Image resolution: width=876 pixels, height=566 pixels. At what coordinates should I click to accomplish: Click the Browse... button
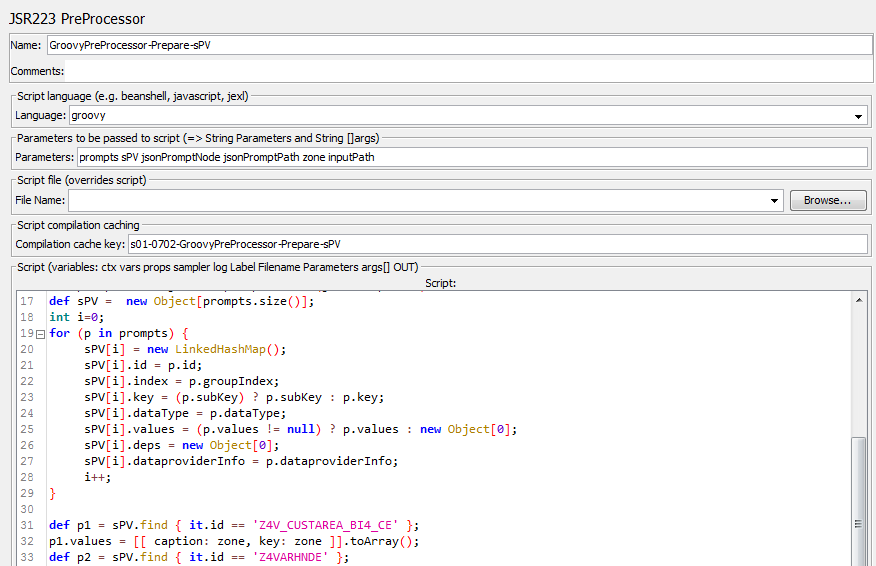point(828,201)
